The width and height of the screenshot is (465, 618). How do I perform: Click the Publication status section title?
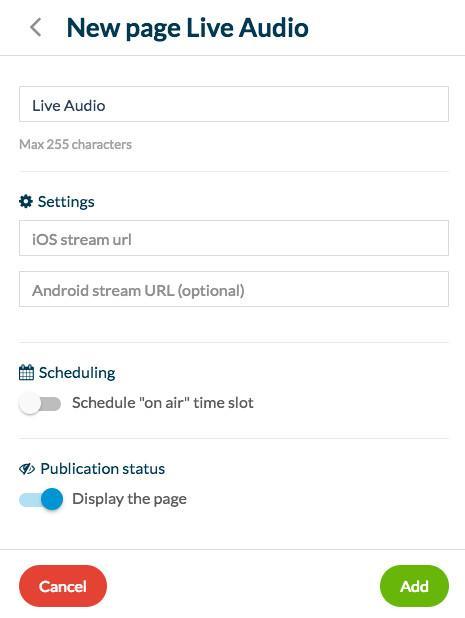point(103,469)
